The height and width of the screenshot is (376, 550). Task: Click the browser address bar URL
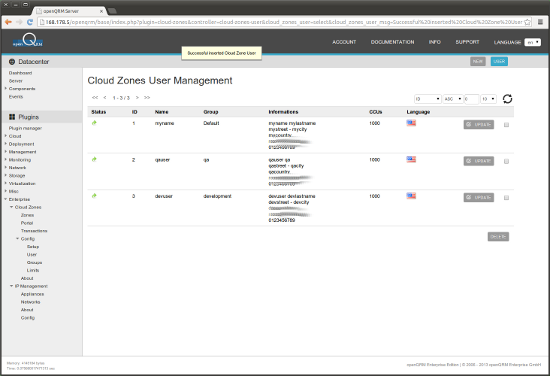(x=284, y=22)
